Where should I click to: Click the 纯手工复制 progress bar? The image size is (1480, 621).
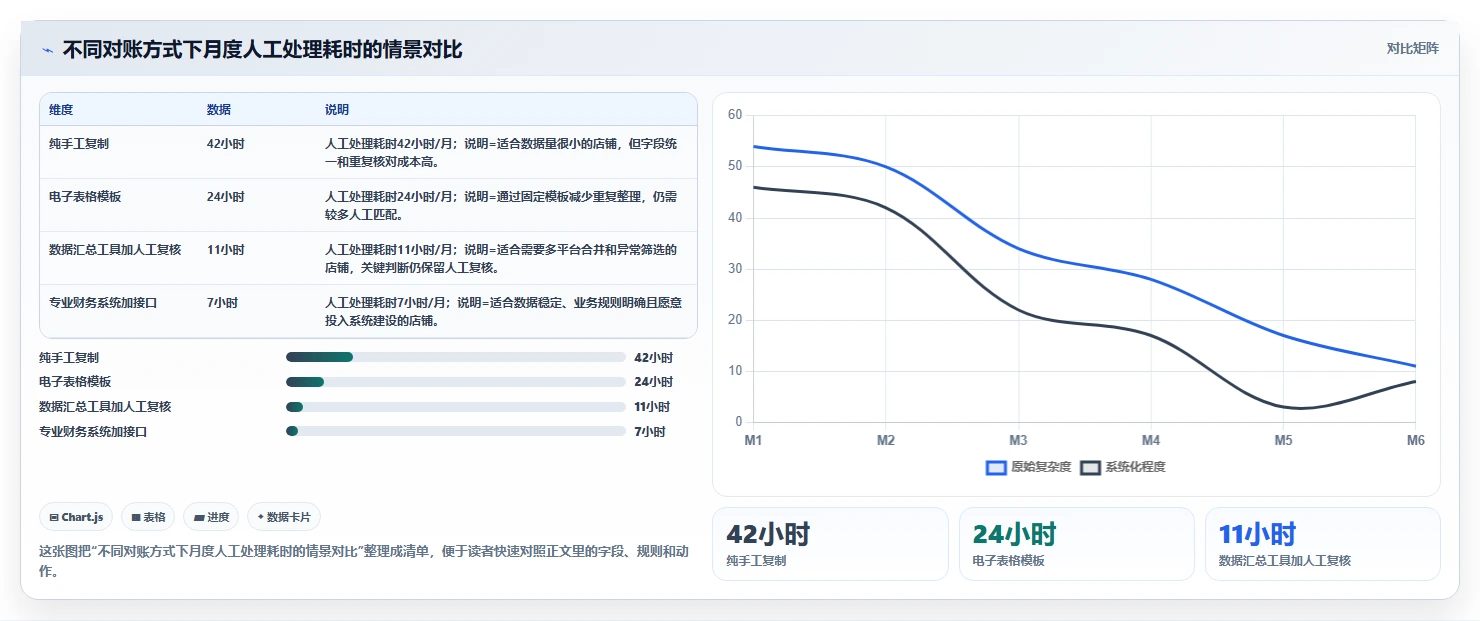tap(456, 357)
